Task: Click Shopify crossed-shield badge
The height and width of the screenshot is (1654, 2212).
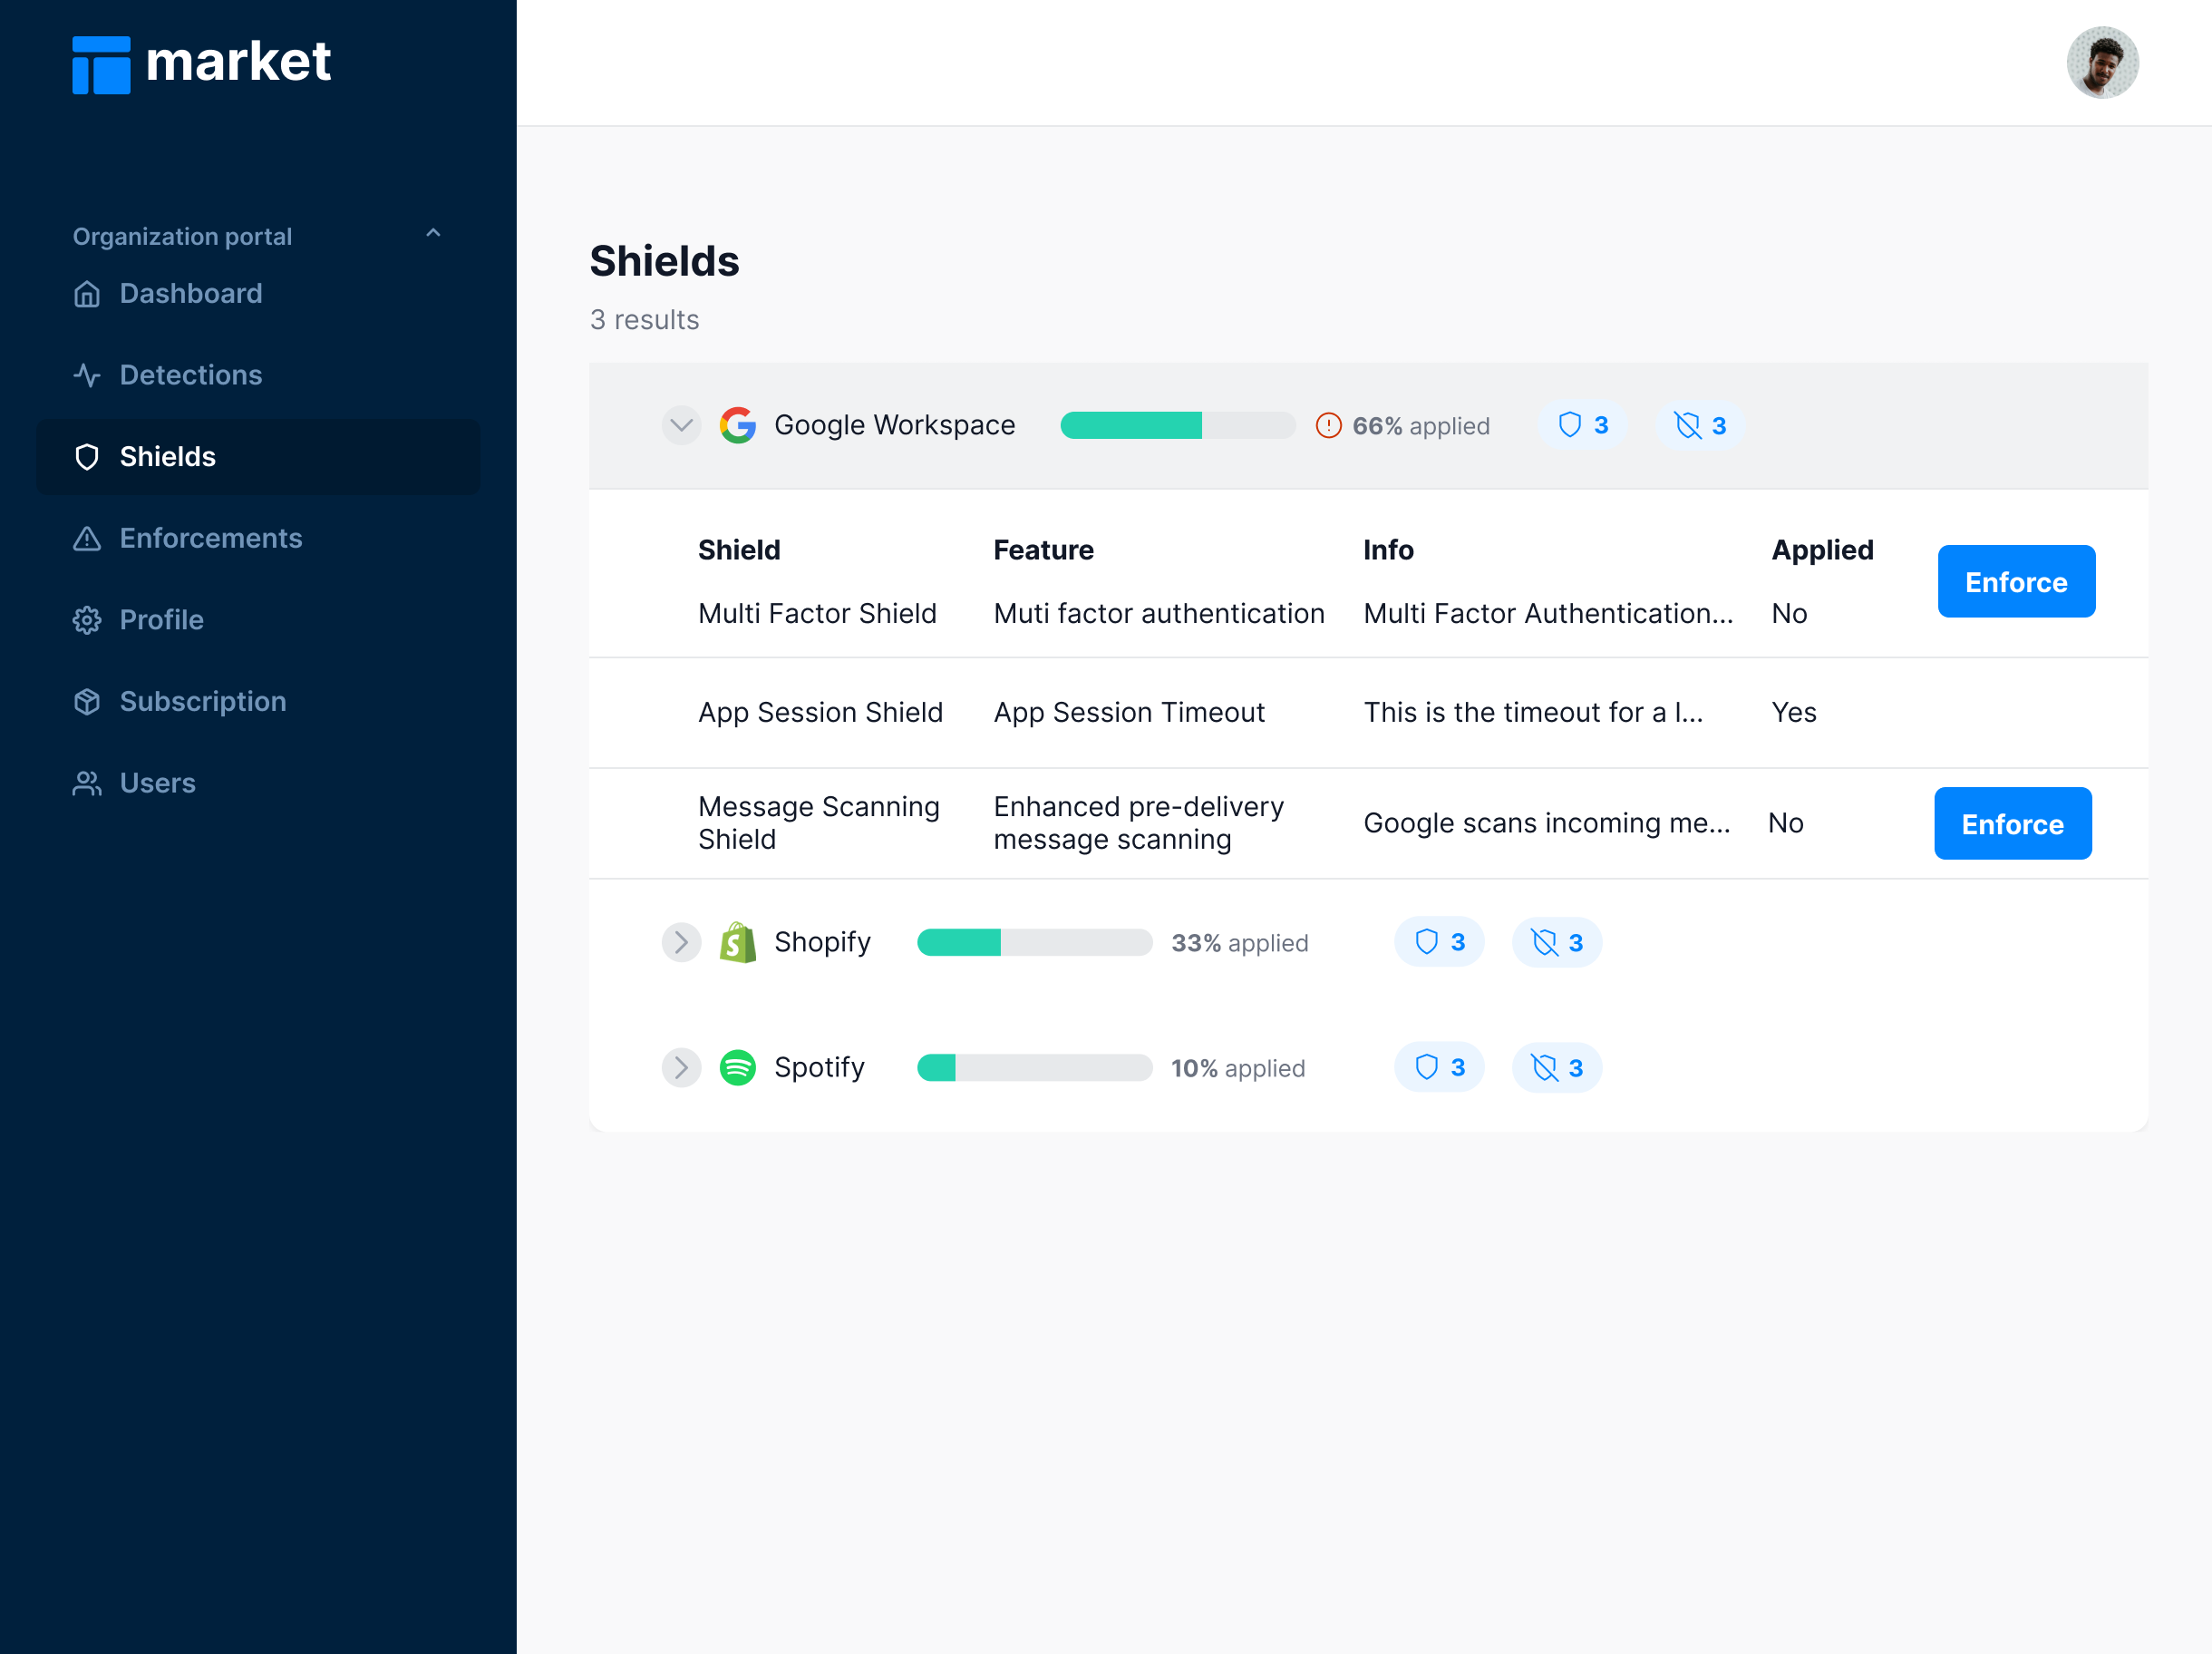Action: click(x=1557, y=942)
